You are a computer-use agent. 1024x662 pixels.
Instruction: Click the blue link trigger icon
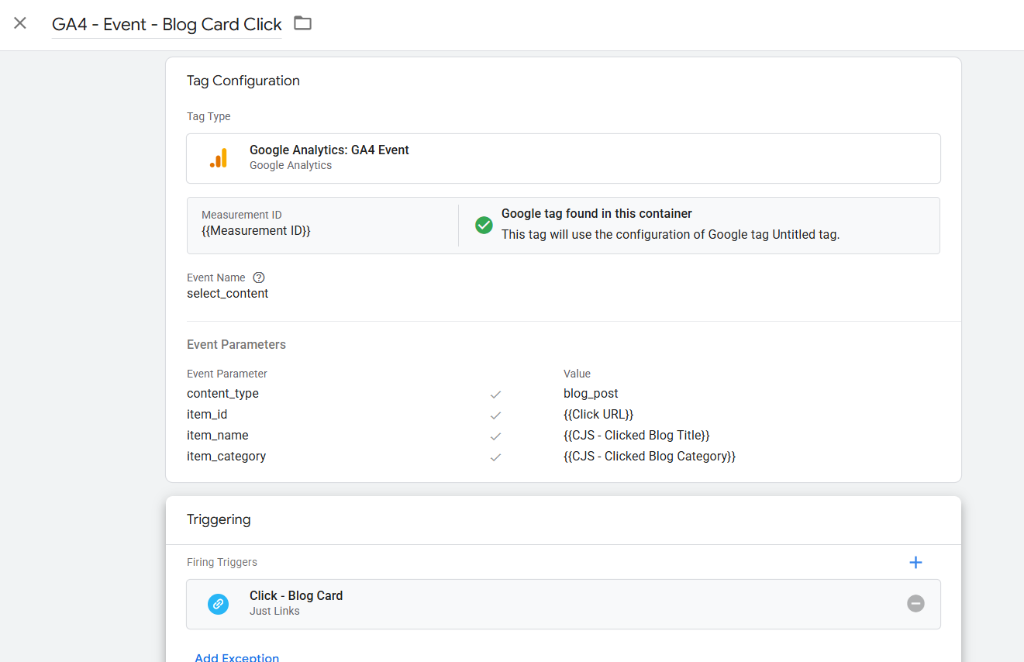[x=218, y=604]
